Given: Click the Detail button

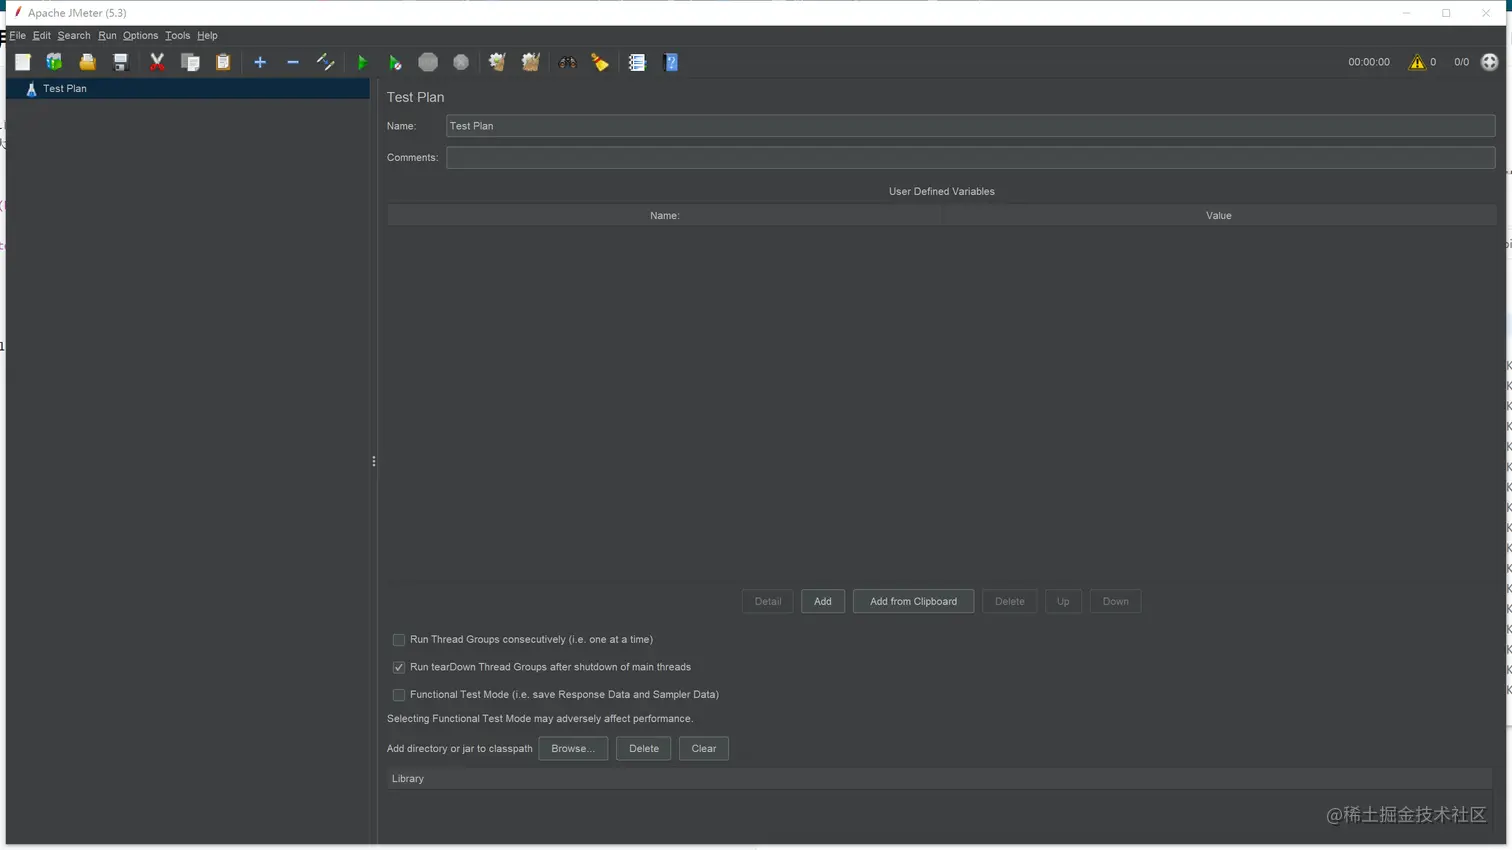Looking at the screenshot, I should (768, 601).
